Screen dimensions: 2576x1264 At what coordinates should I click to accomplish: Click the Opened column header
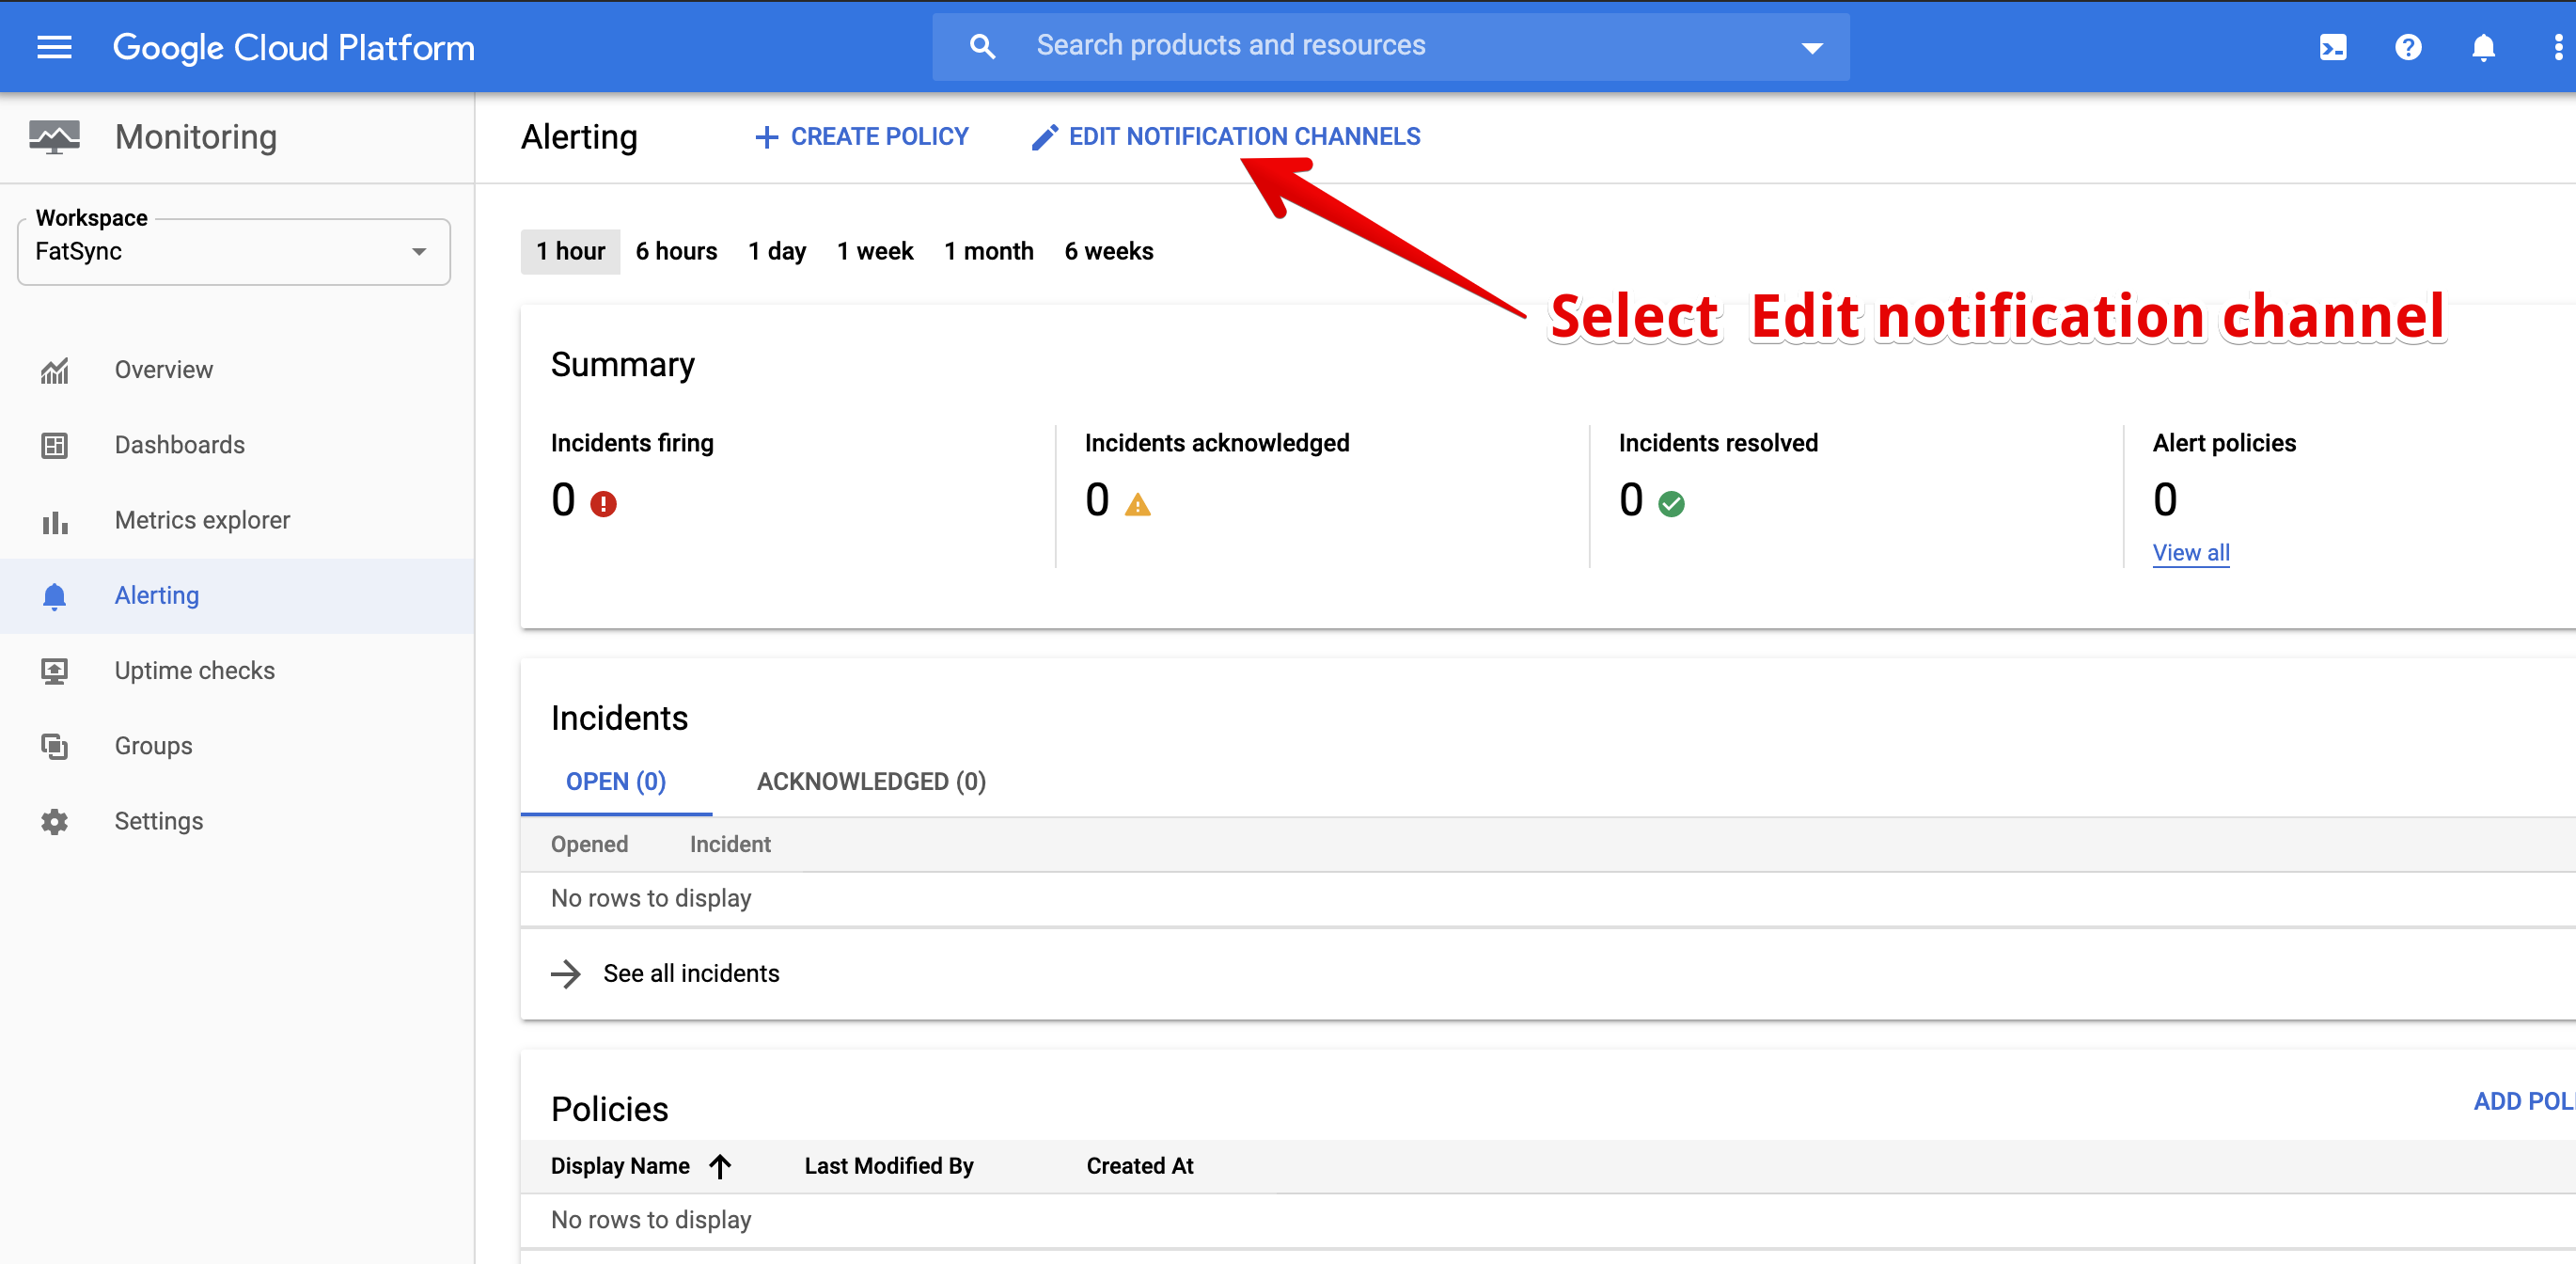click(x=589, y=844)
